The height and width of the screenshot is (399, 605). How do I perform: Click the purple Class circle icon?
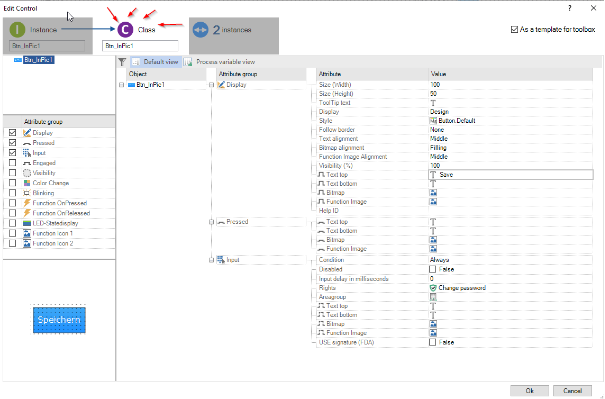click(x=125, y=30)
